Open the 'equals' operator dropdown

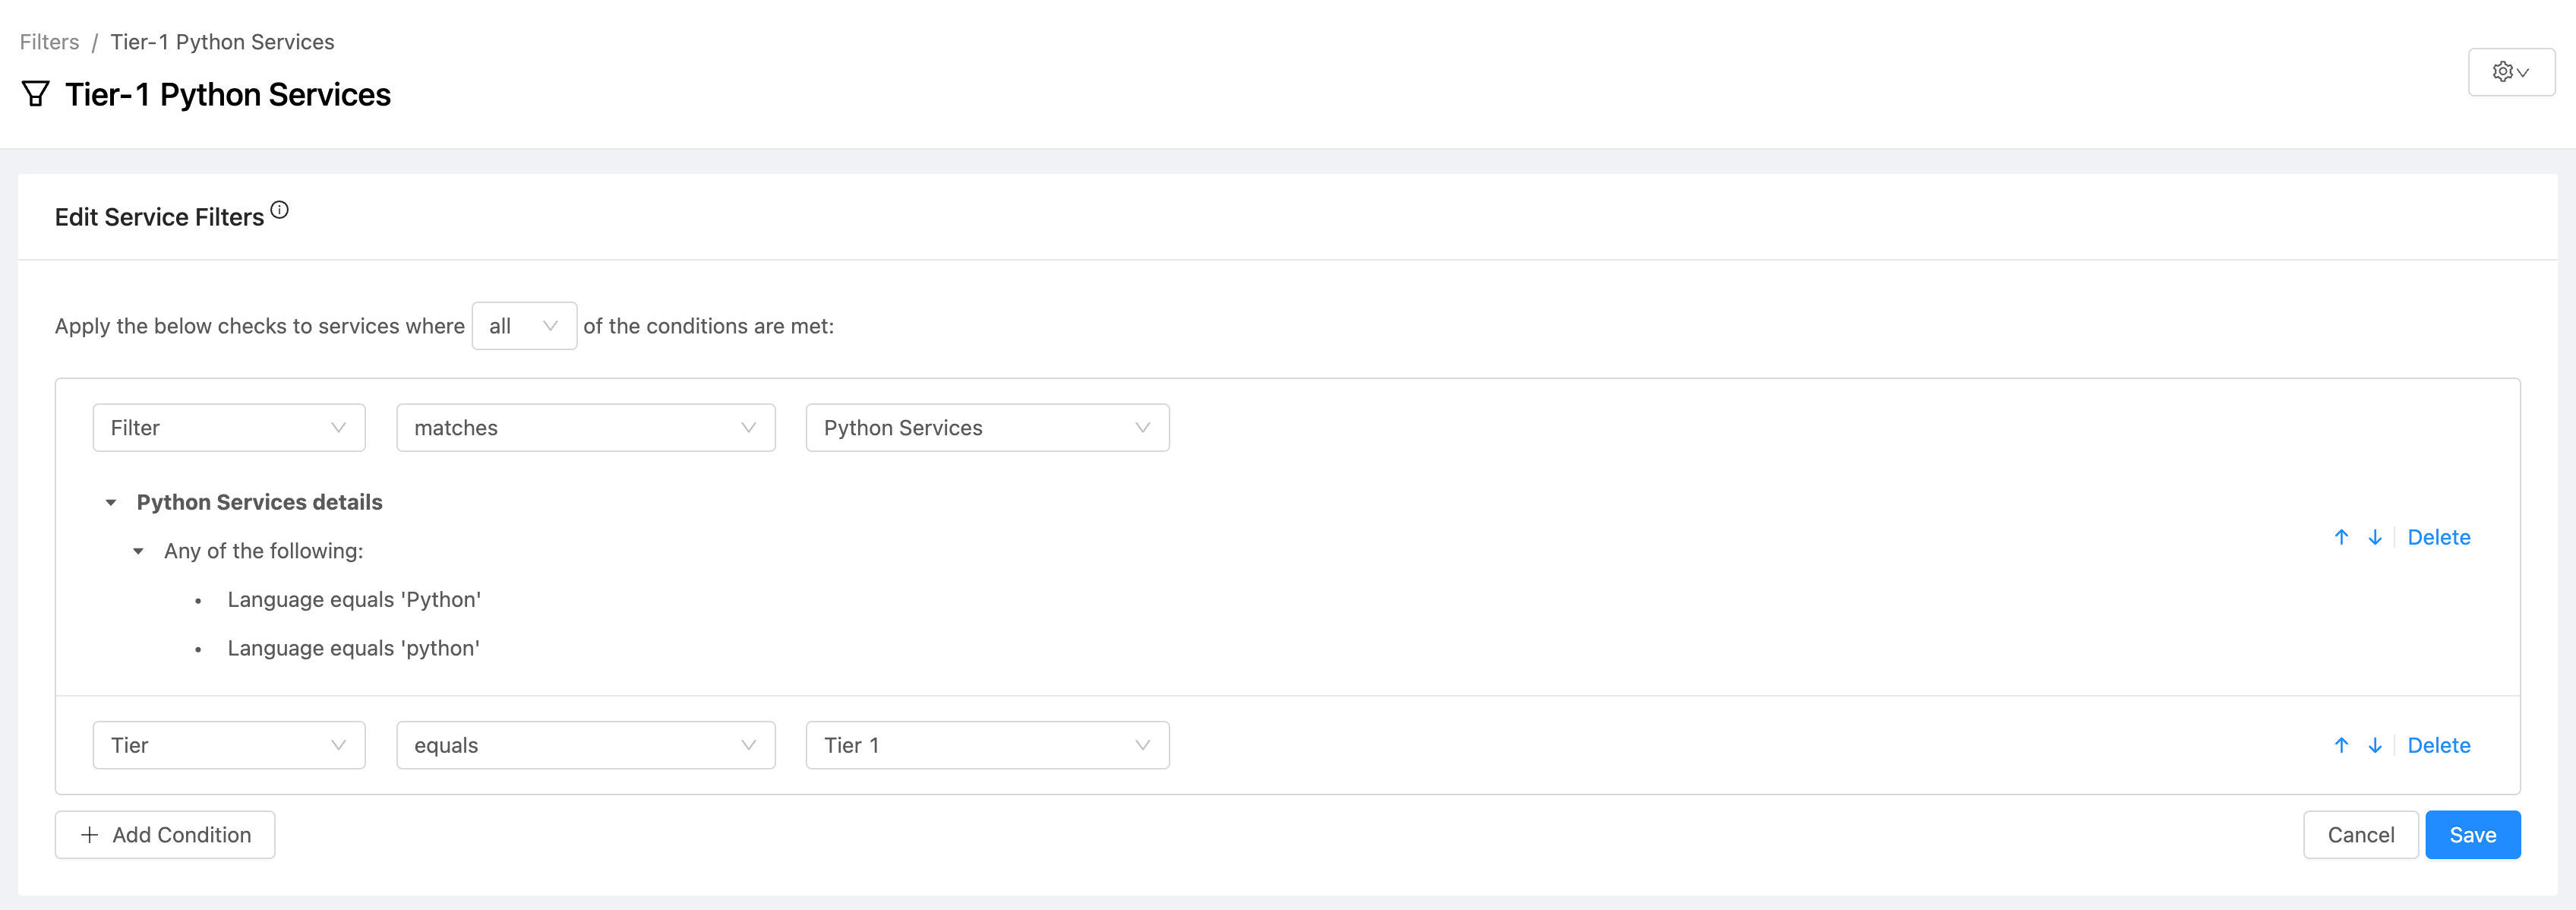(x=585, y=745)
